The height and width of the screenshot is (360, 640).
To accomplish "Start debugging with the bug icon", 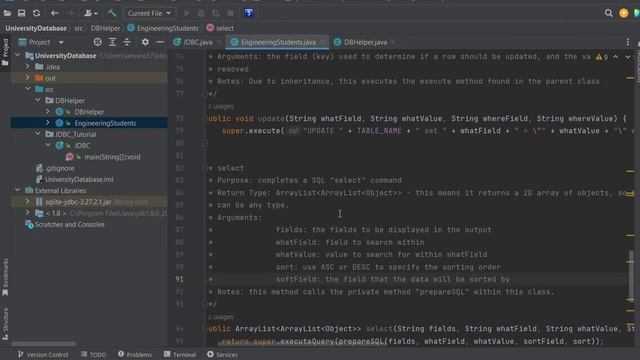I will coord(201,13).
